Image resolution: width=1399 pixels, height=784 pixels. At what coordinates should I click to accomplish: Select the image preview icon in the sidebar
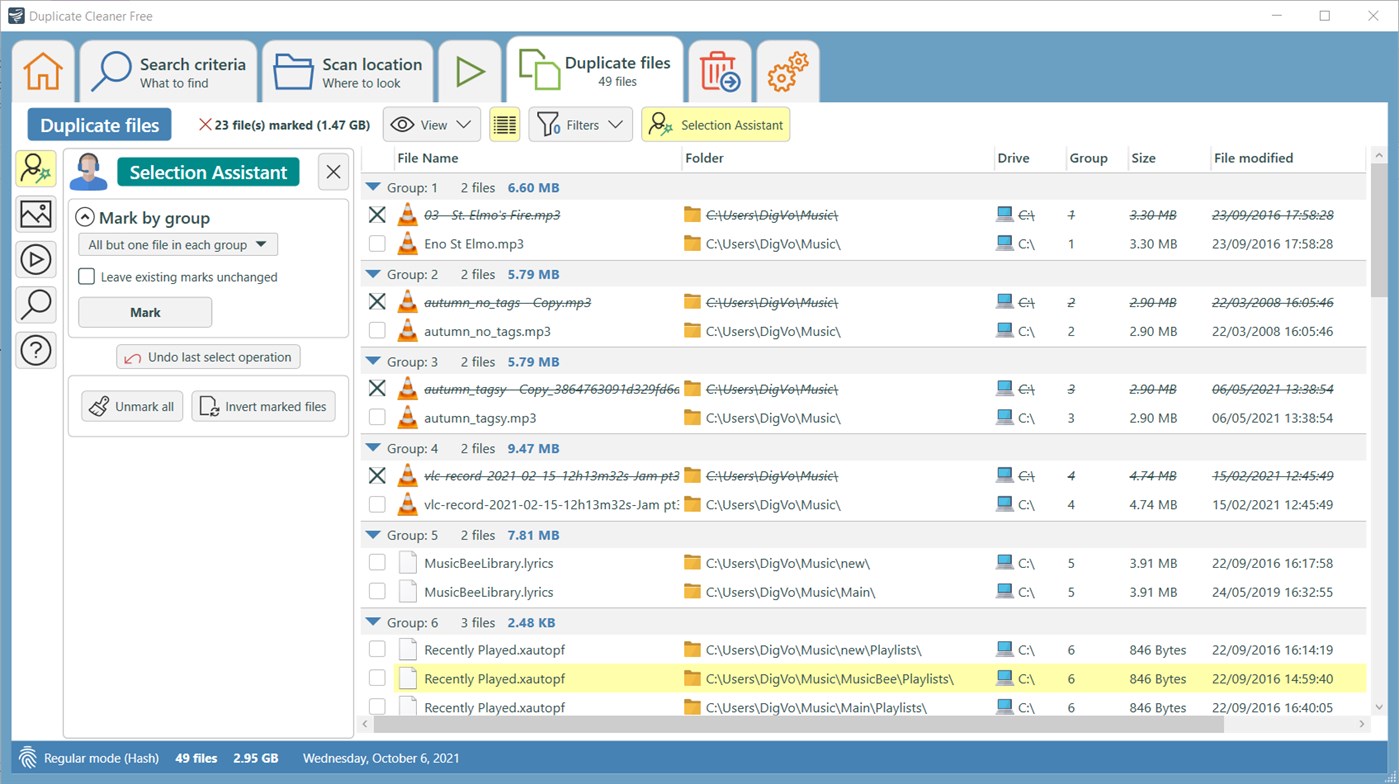35,214
